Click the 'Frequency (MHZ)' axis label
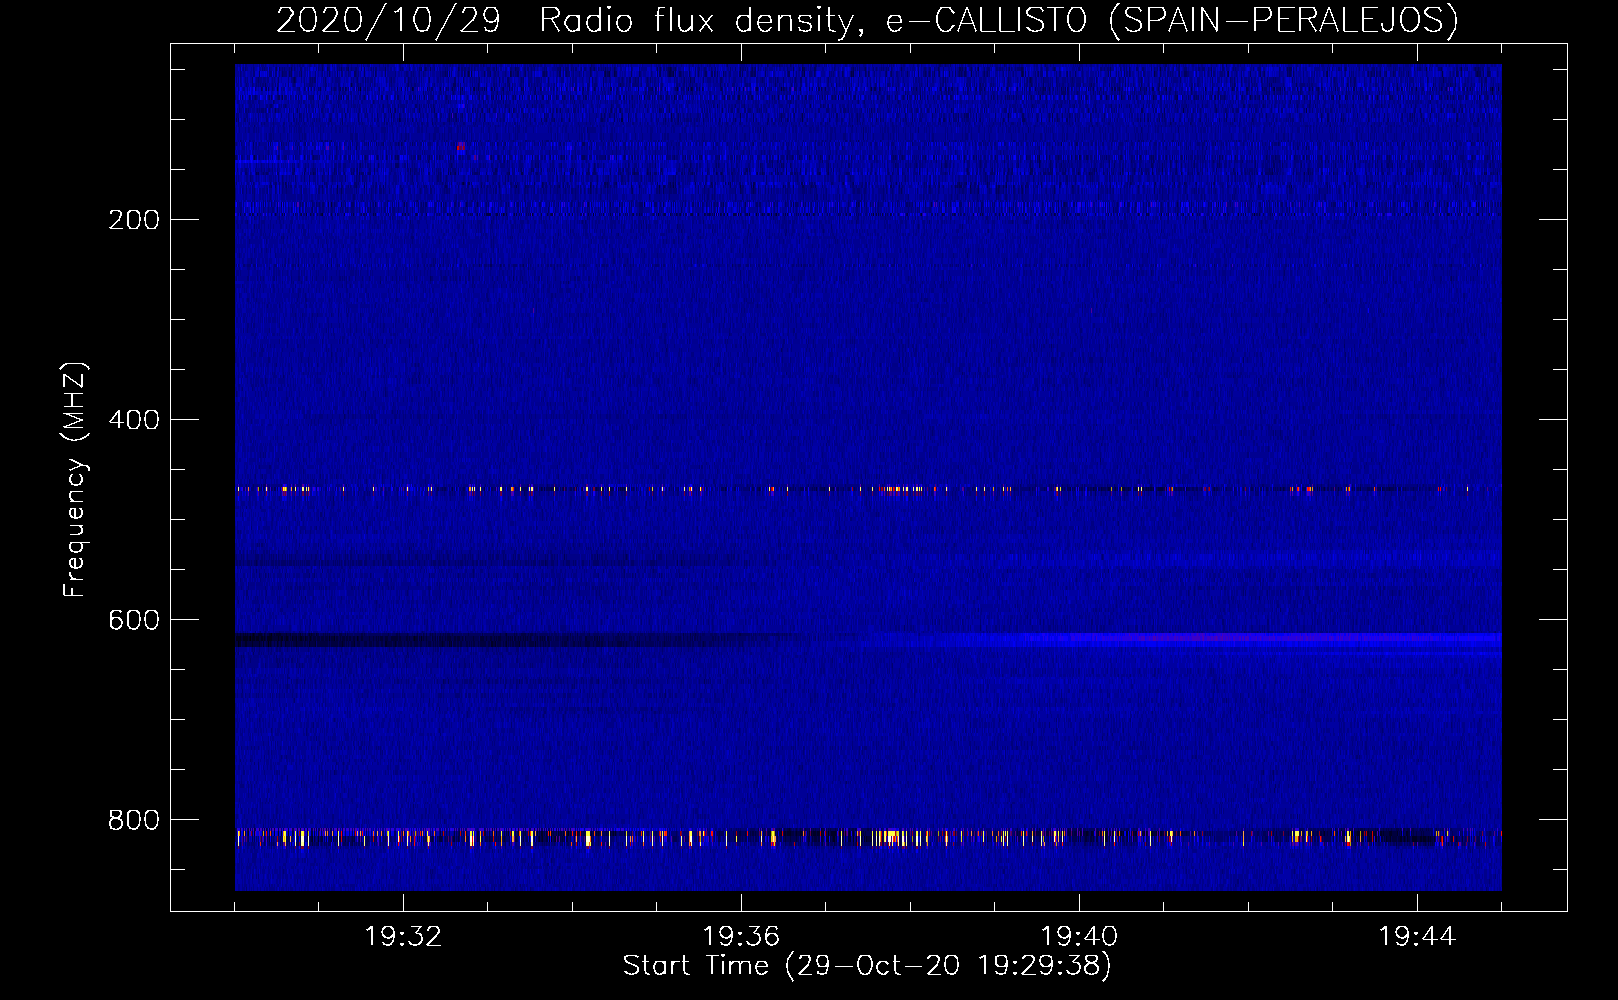Screen dimensions: 1618x1000 pyautogui.click(x=75, y=480)
